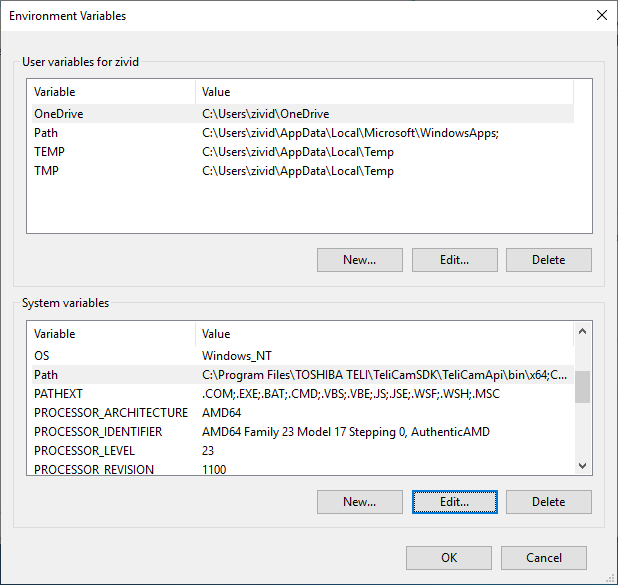Click Edit button under User variables

pos(454,260)
